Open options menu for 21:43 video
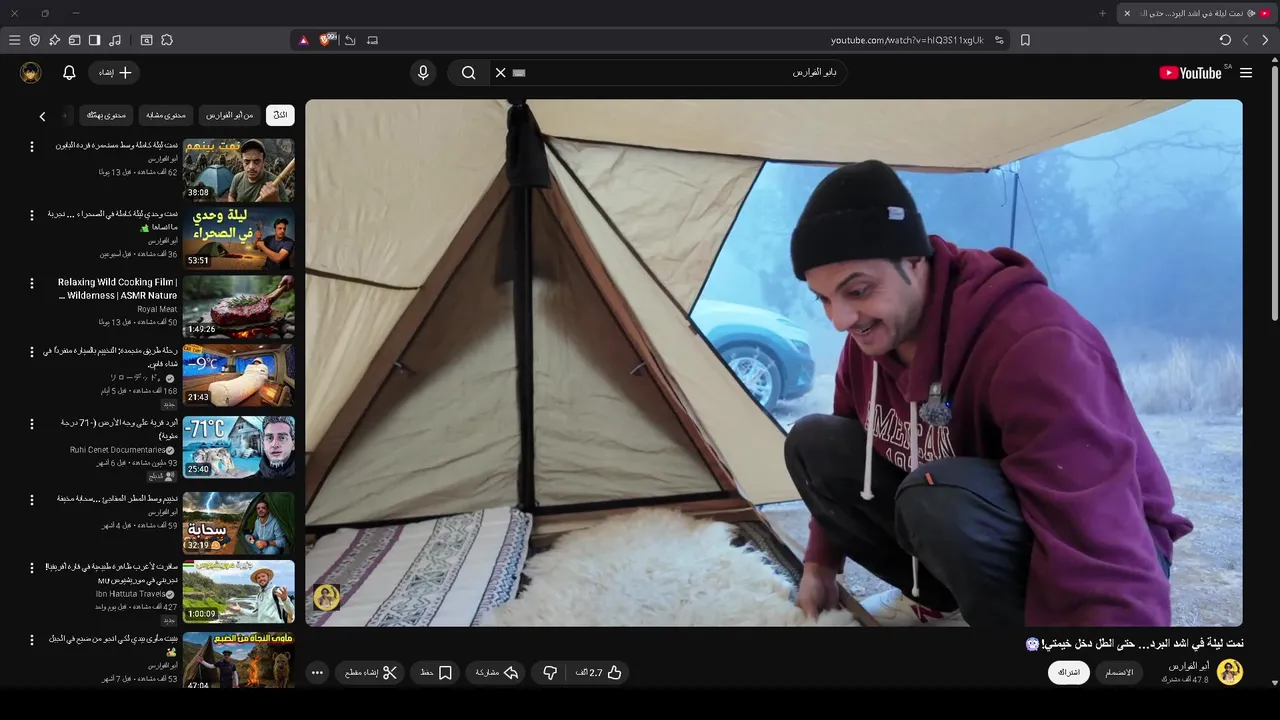 point(31,352)
